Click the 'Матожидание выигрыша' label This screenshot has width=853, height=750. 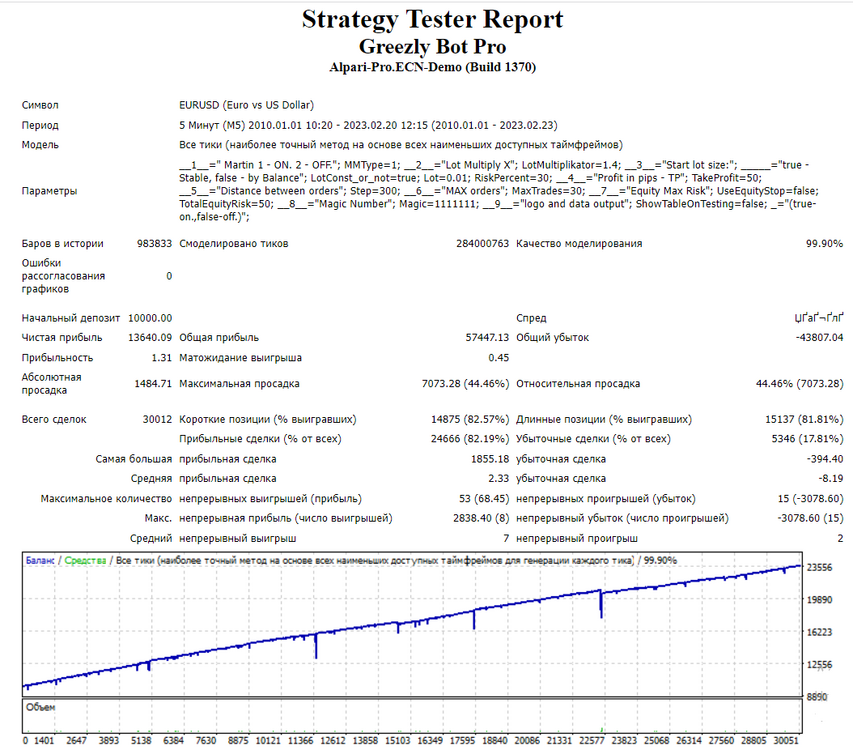(240, 358)
